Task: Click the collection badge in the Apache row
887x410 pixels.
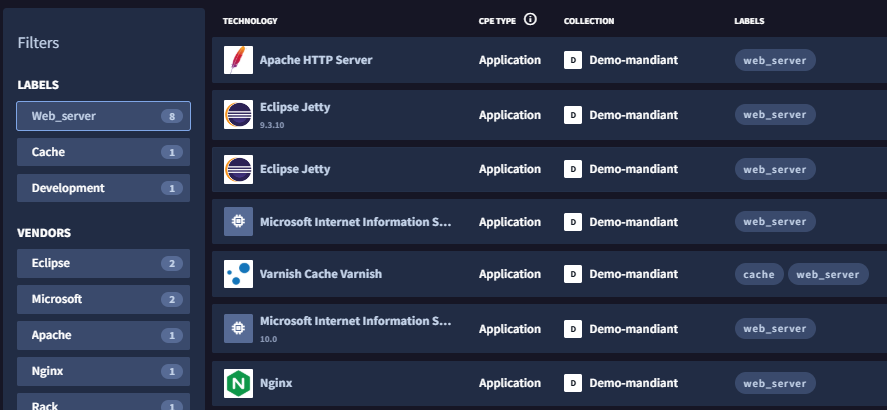Action: click(x=573, y=60)
